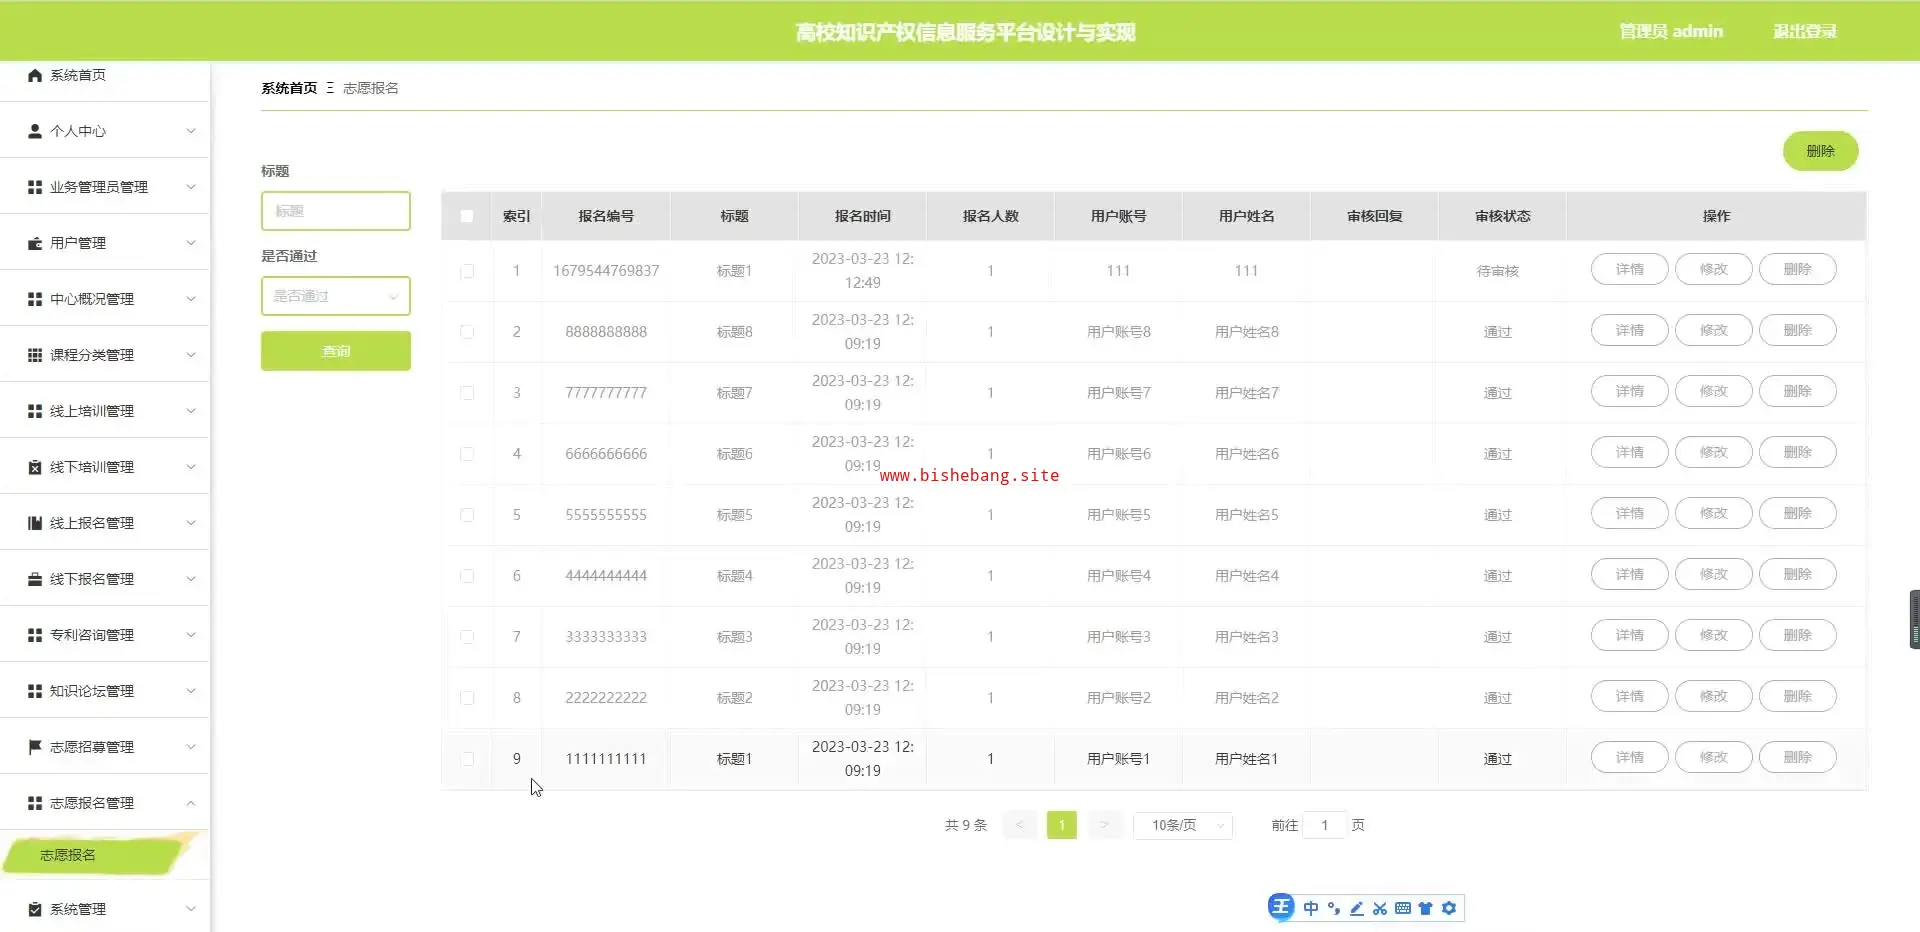The width and height of the screenshot is (1920, 932).
Task: Go to the previous page arrow
Action: coord(1019,825)
